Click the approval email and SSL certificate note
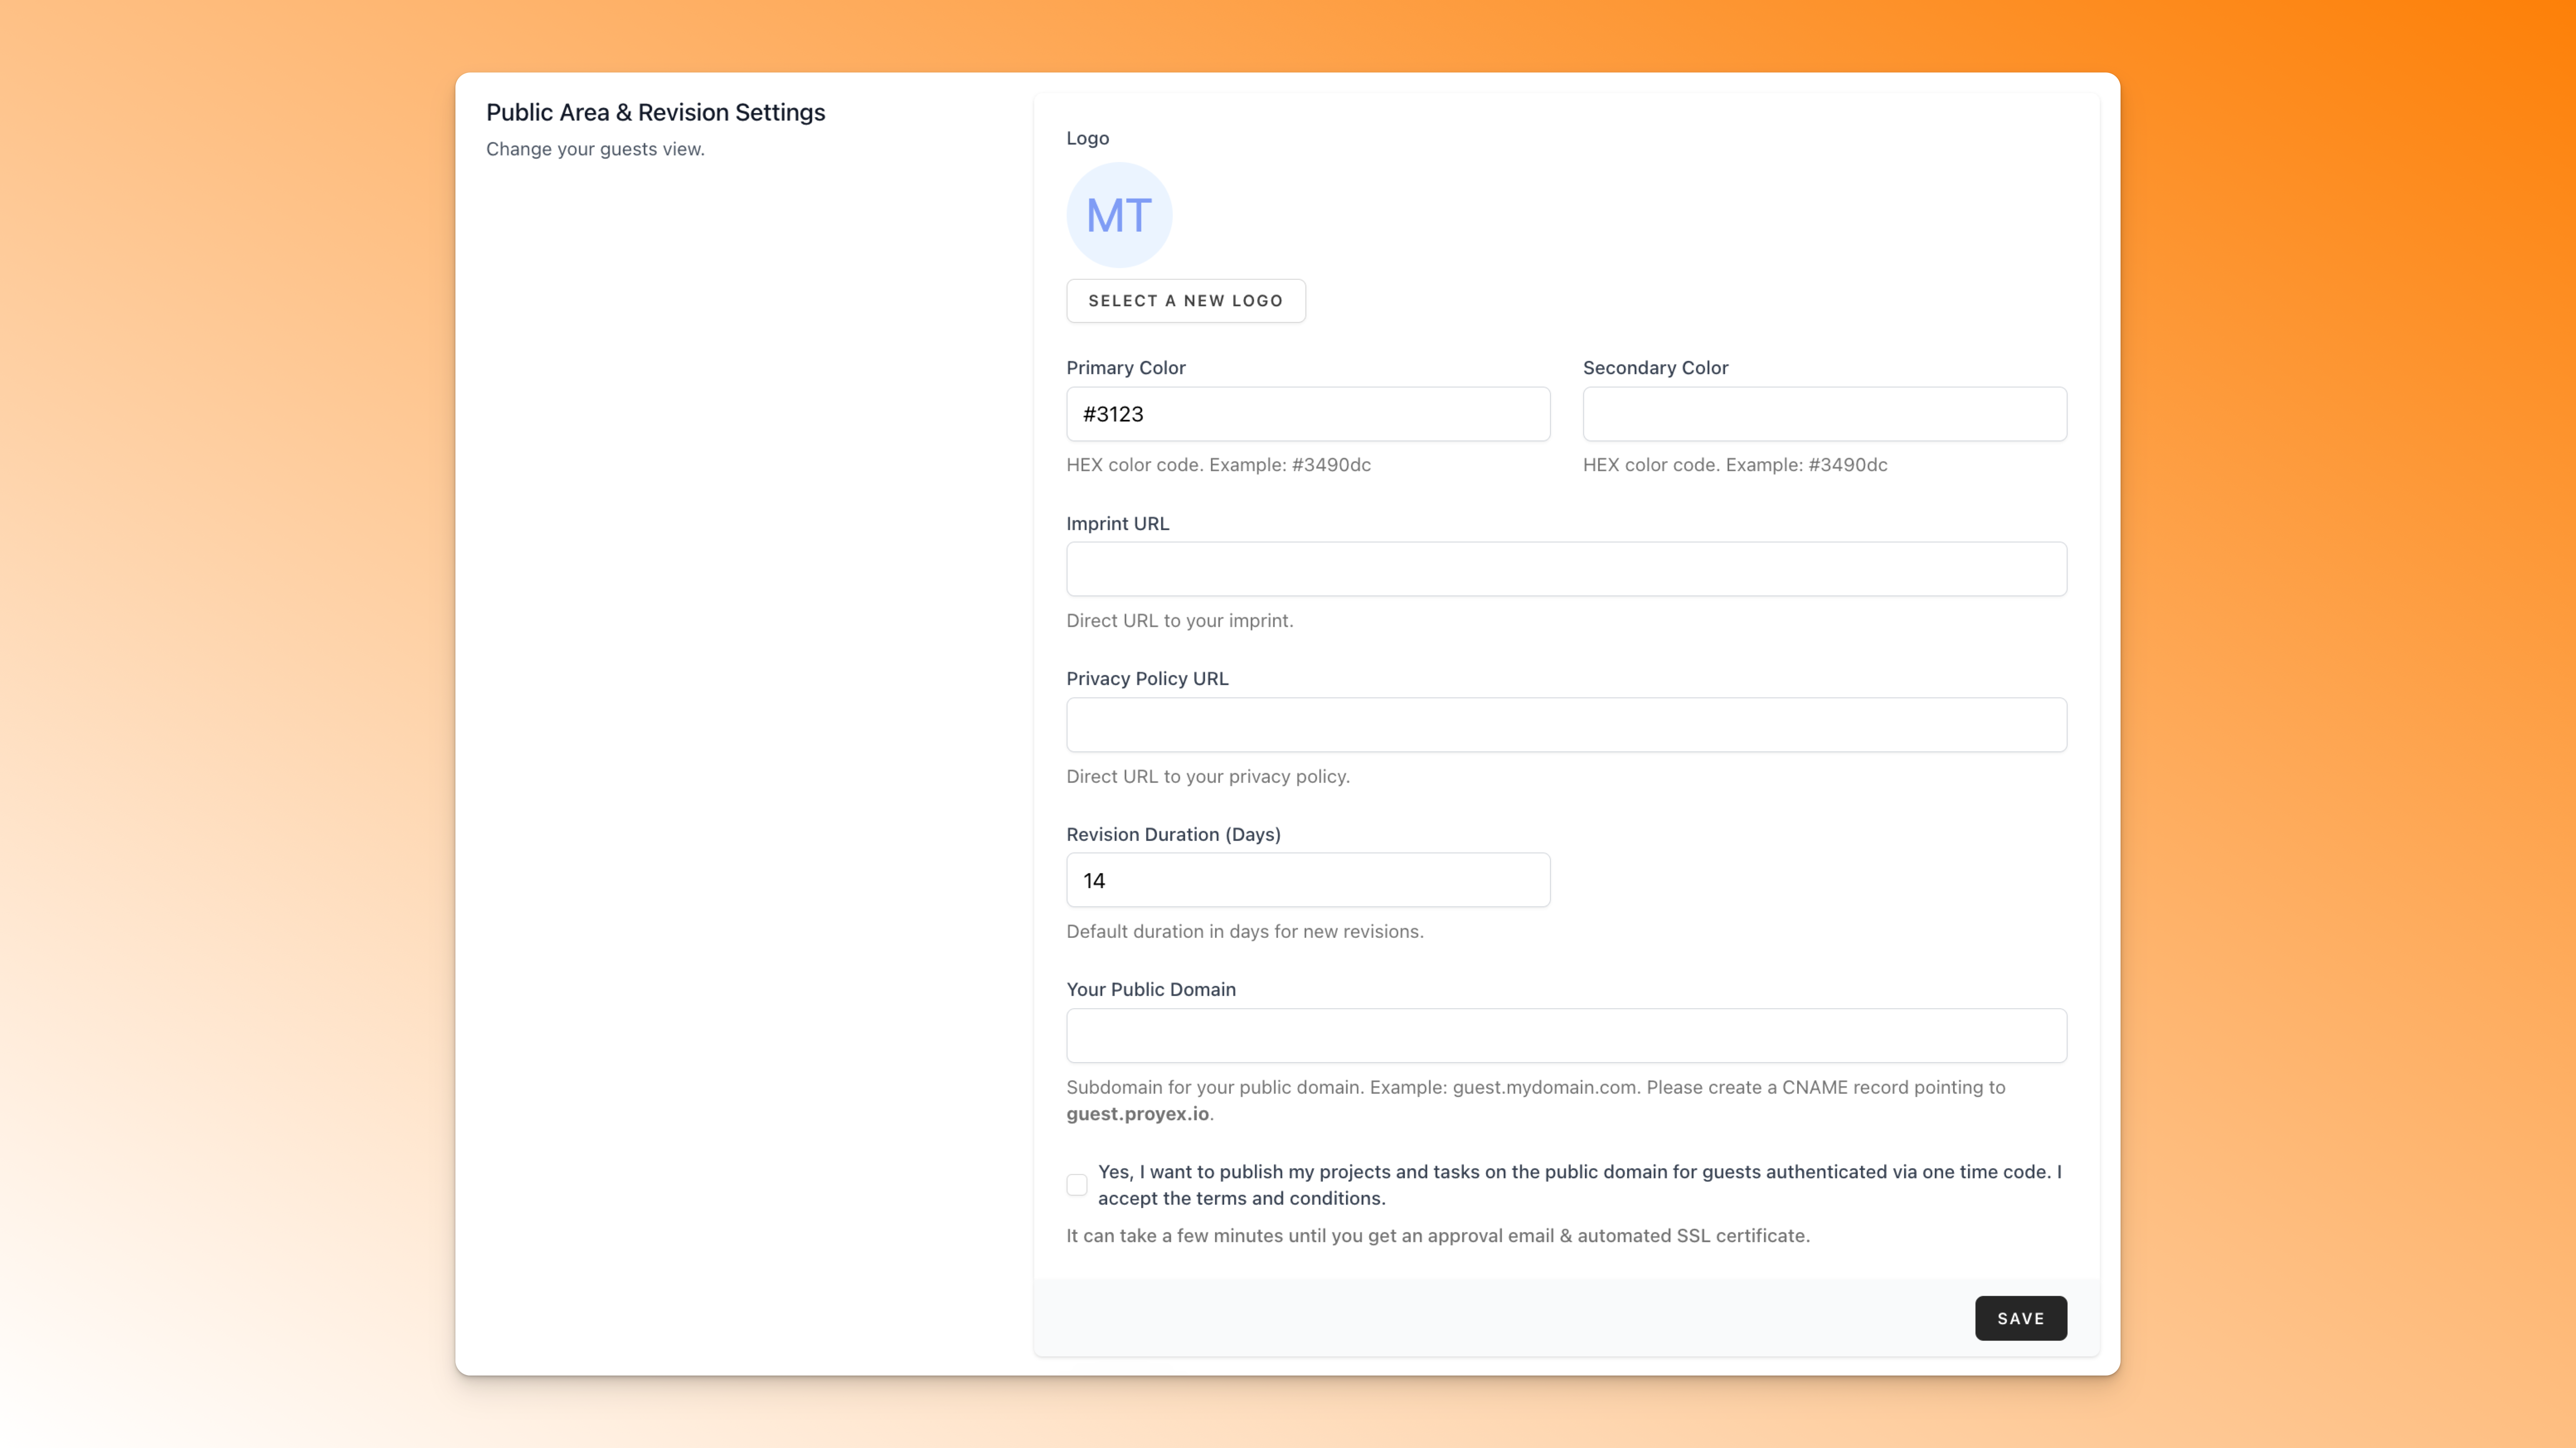Image resolution: width=2576 pixels, height=1448 pixels. [1438, 1236]
